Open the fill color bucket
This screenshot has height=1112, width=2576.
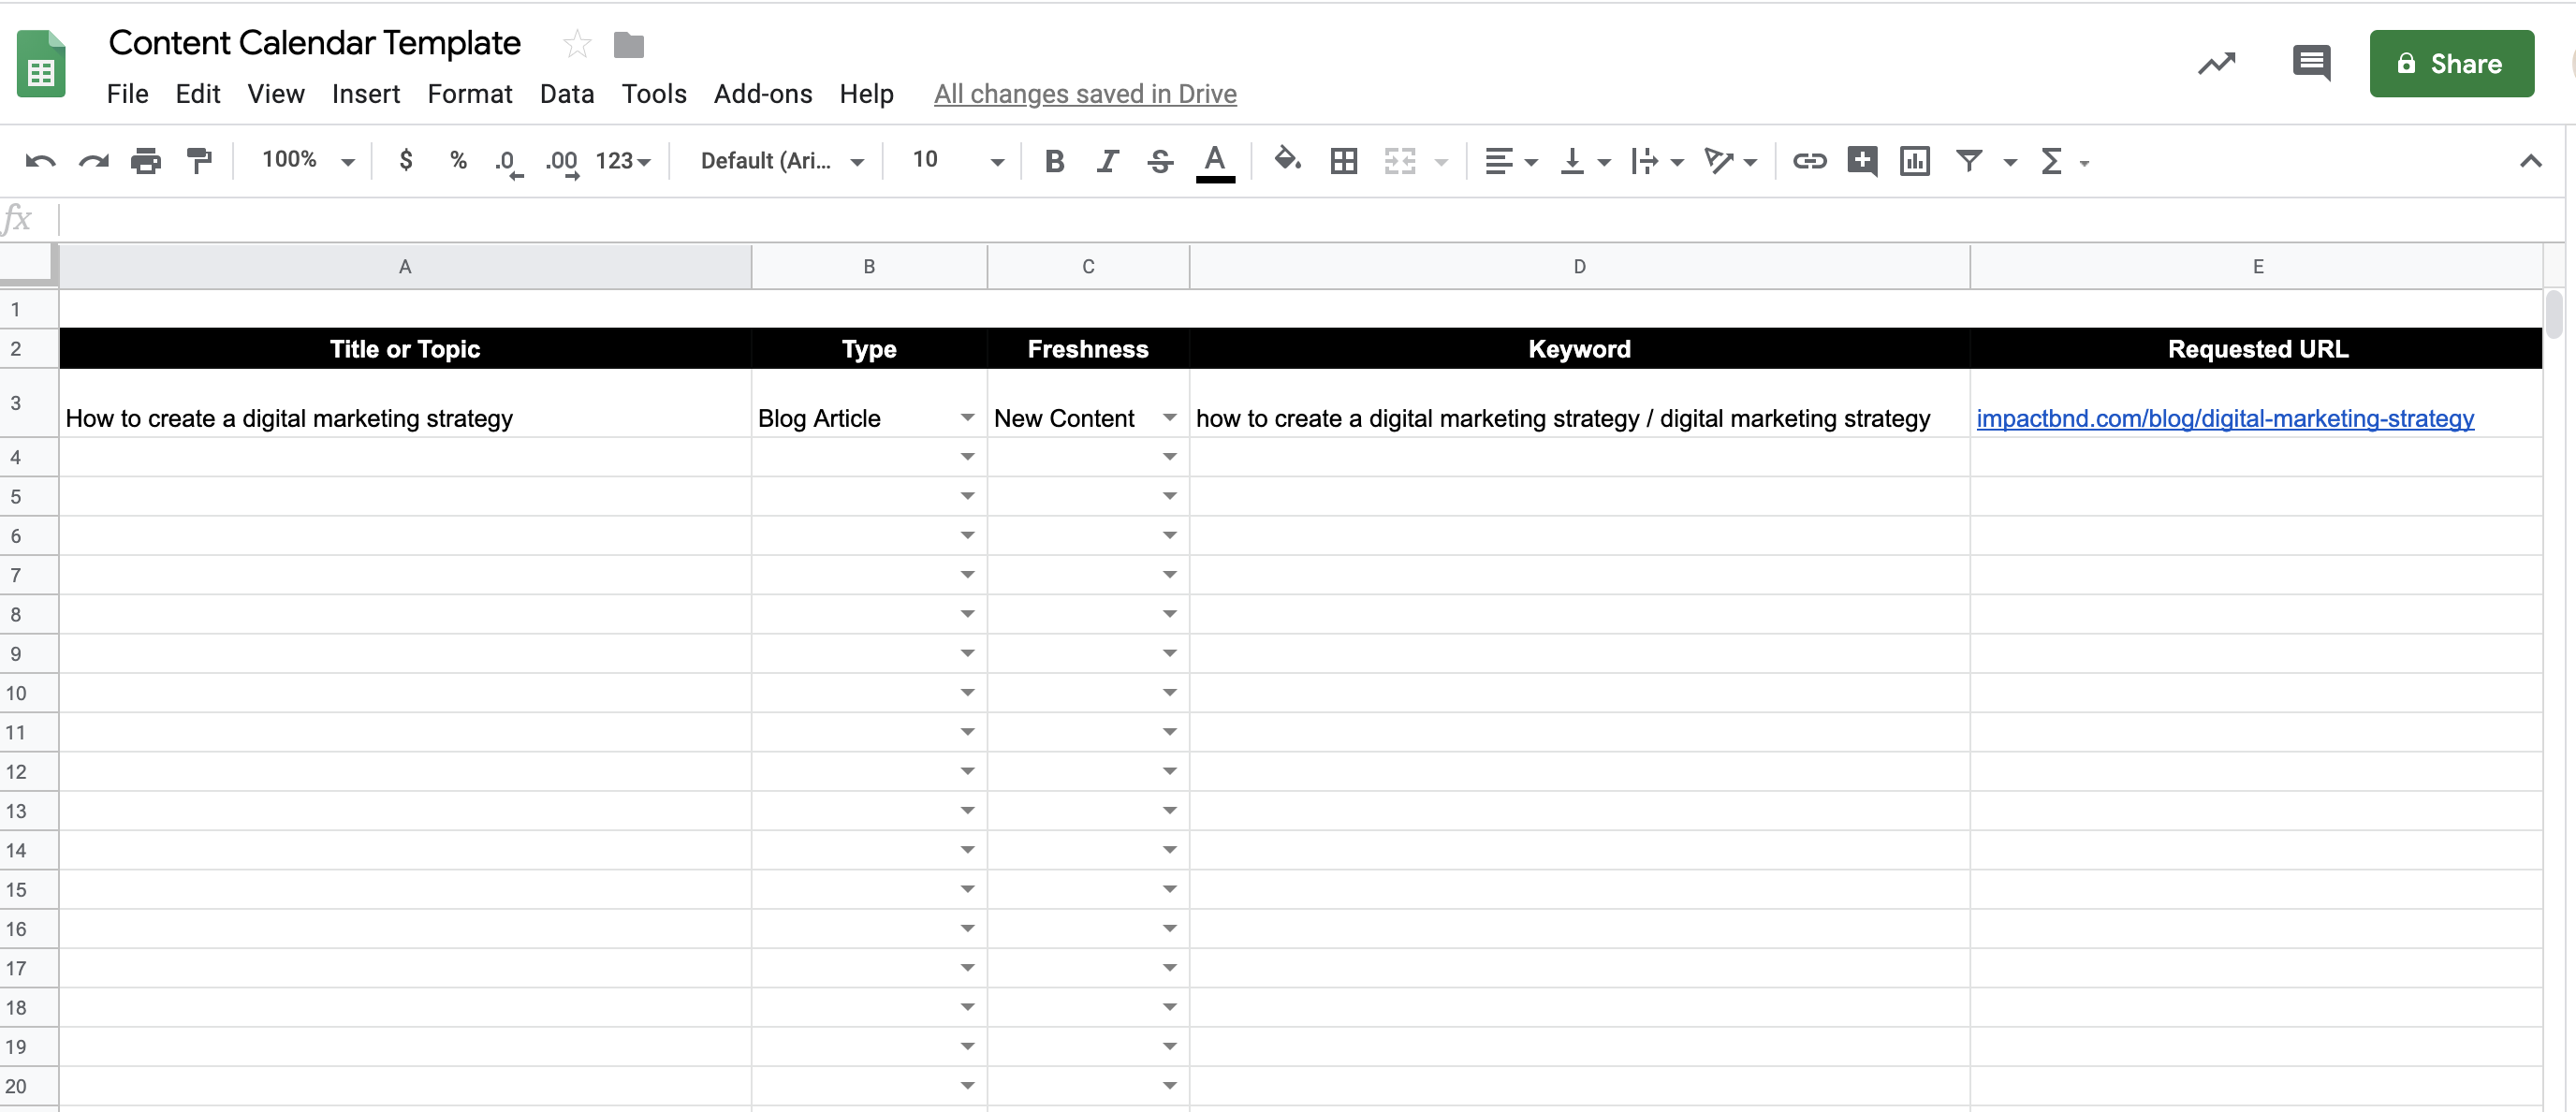[x=1287, y=160]
